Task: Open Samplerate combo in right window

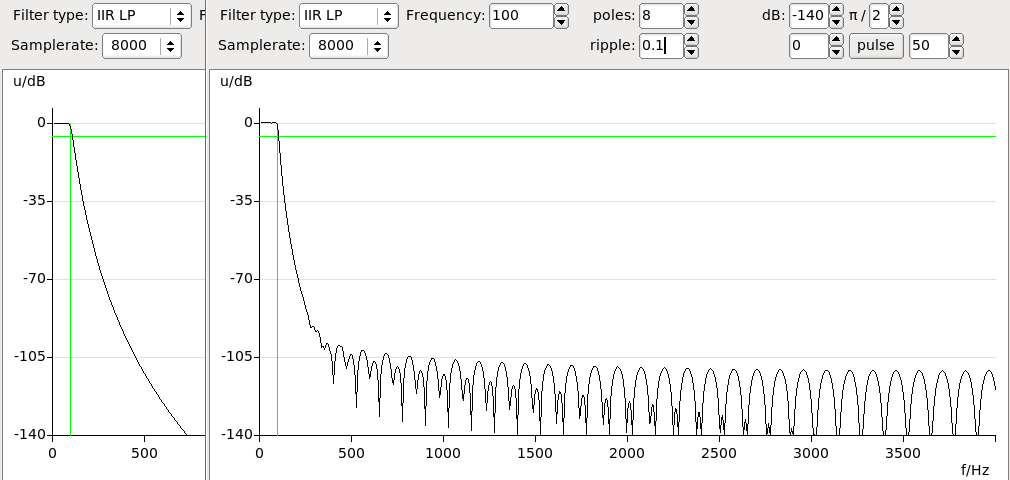Action: 348,46
